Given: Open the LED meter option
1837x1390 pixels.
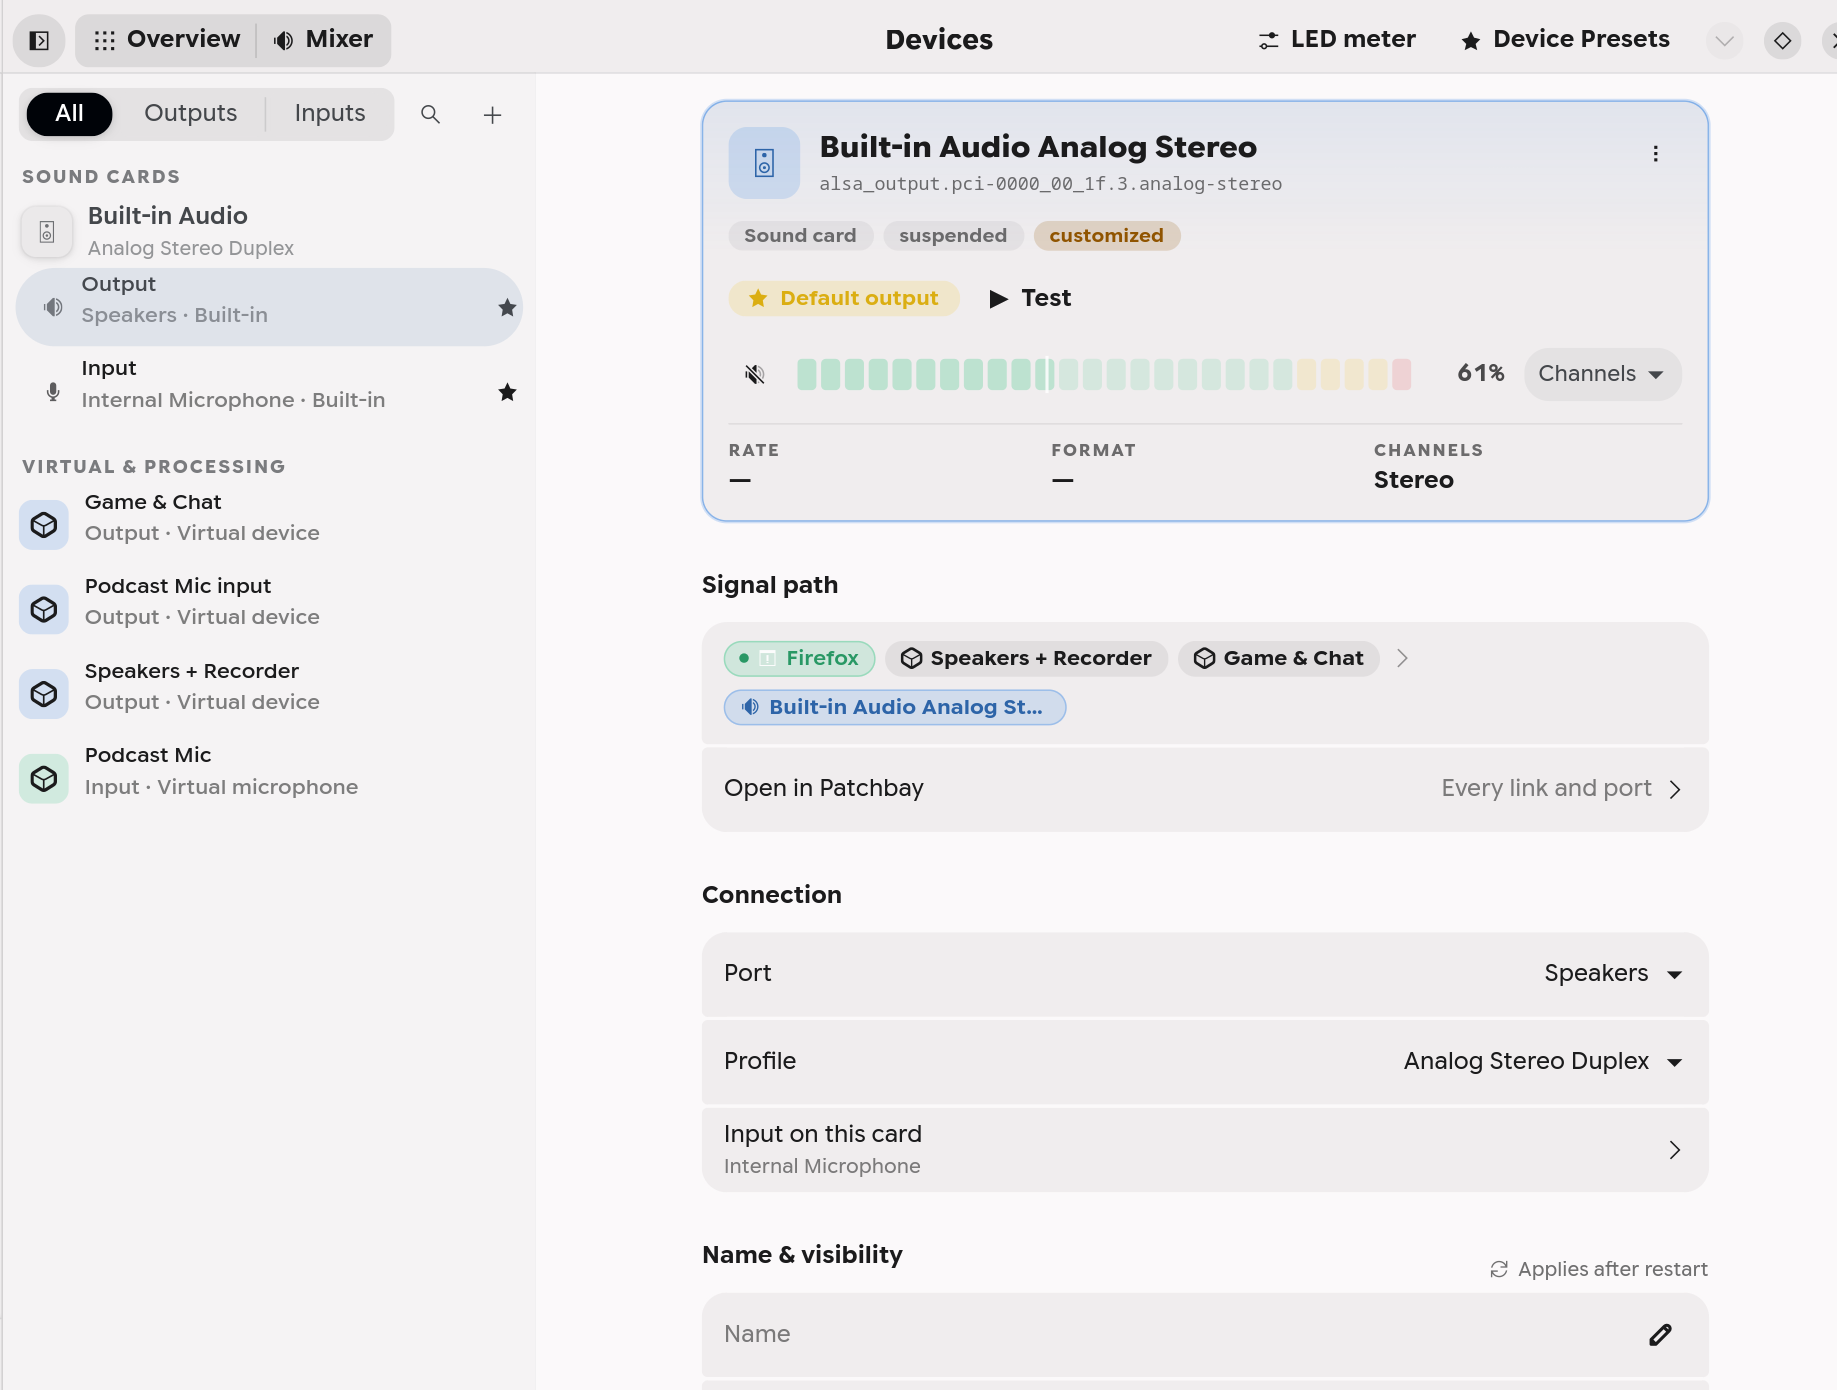Looking at the screenshot, I should click(1337, 39).
